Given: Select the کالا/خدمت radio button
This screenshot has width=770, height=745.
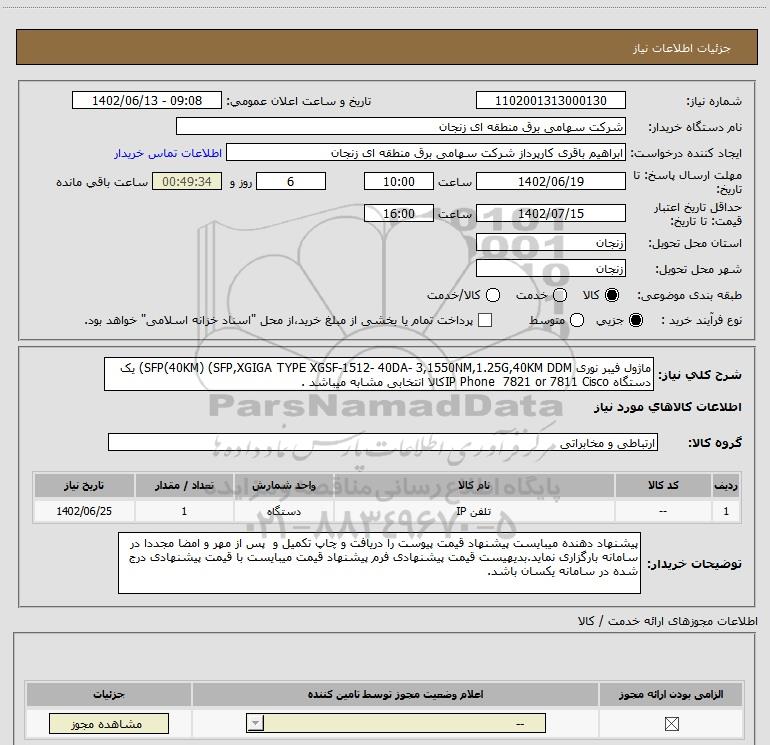Looking at the screenshot, I should pyautogui.click(x=493, y=295).
